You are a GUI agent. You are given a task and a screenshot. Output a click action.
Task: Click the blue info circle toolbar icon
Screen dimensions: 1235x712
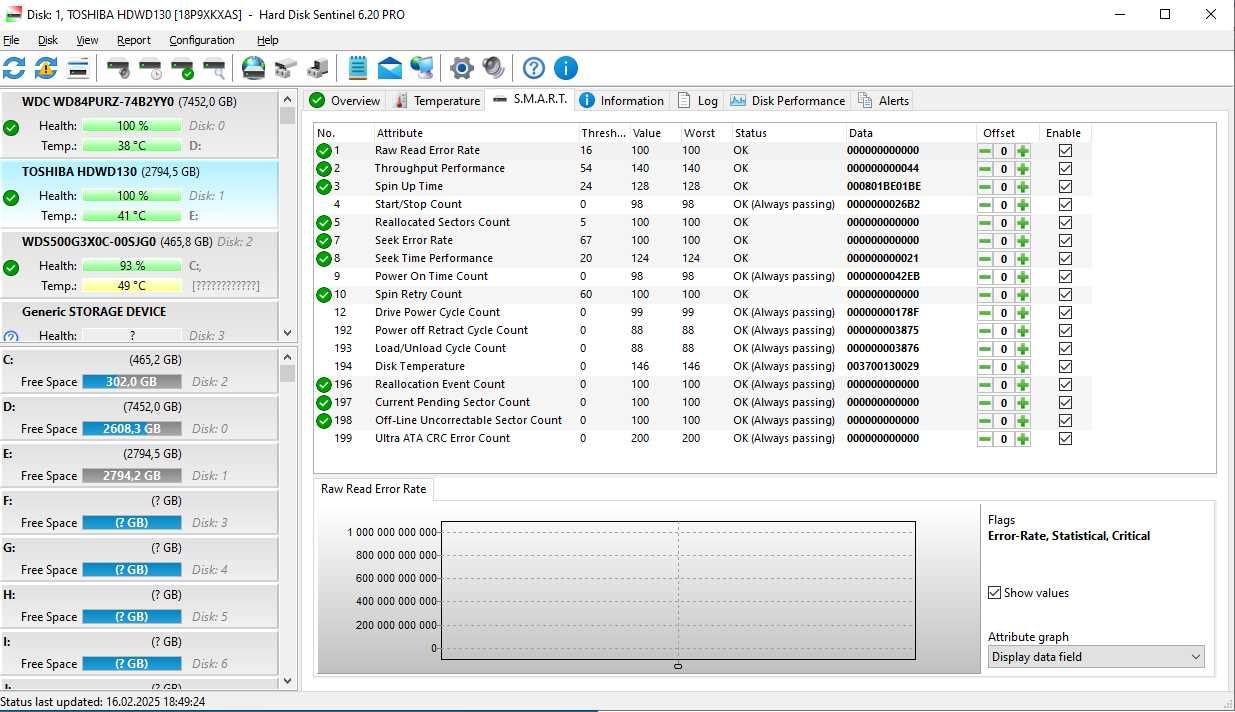566,68
